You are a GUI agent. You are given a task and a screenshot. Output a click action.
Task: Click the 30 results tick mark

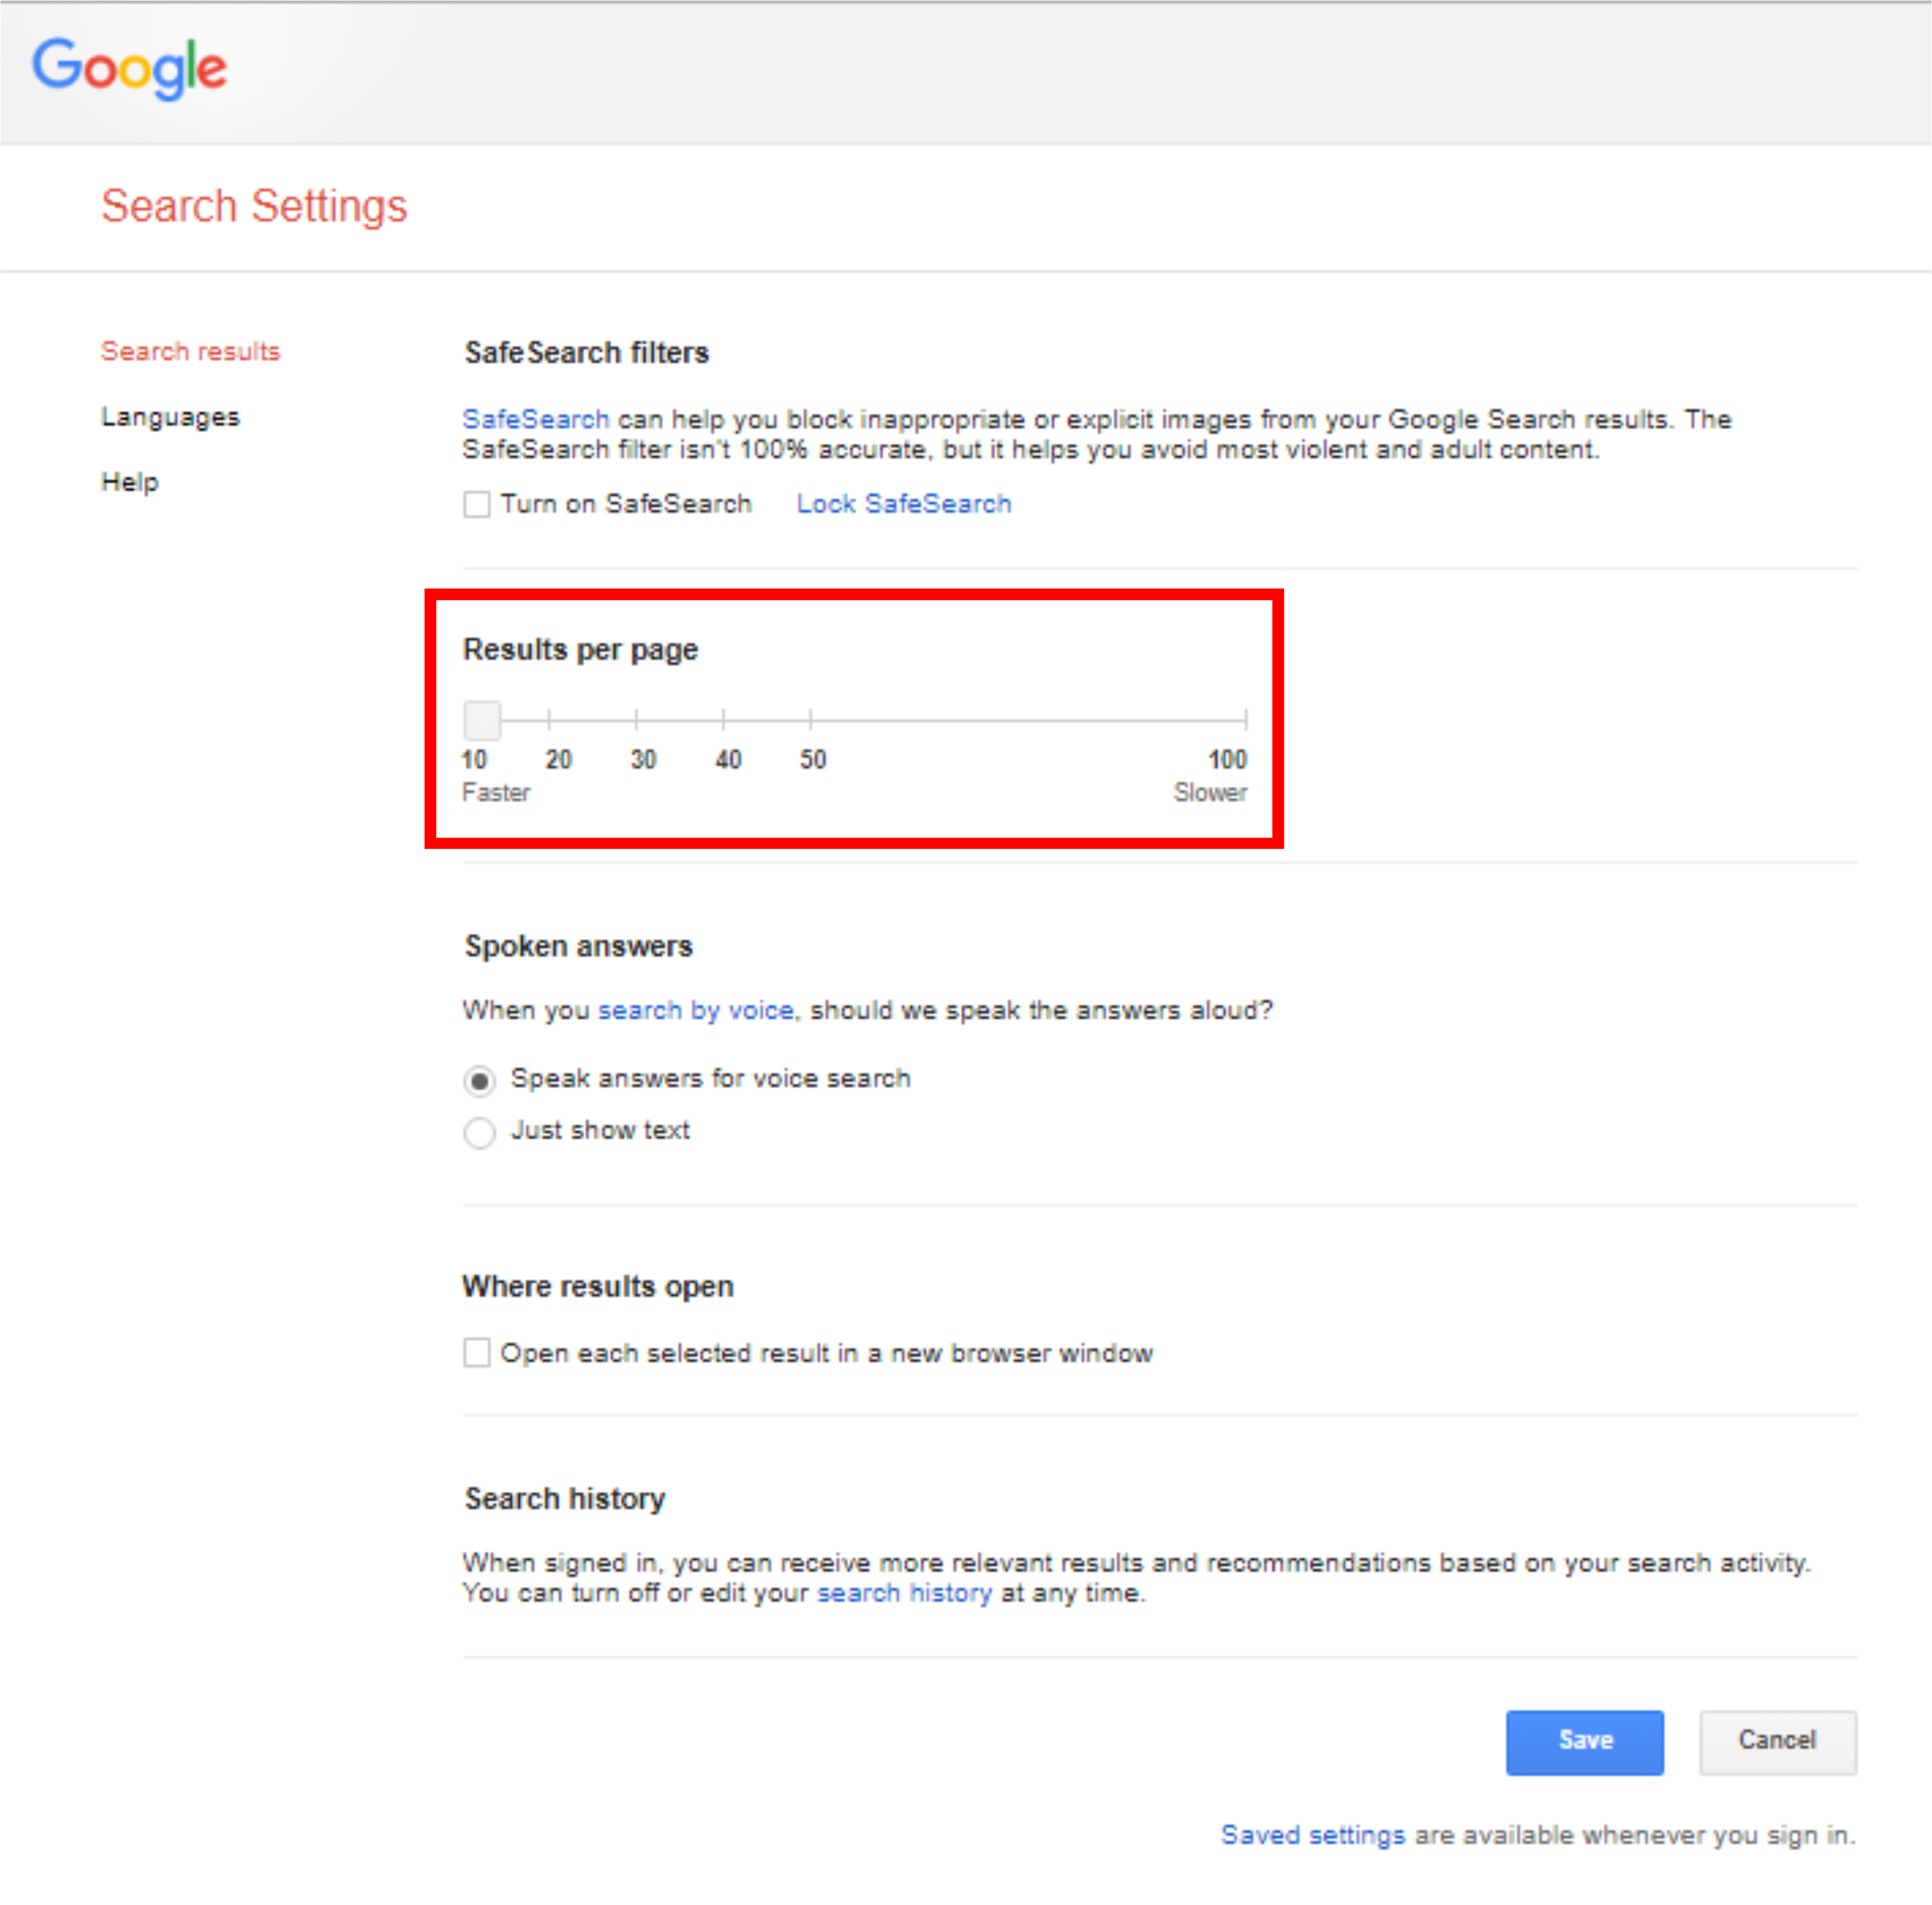[637, 720]
